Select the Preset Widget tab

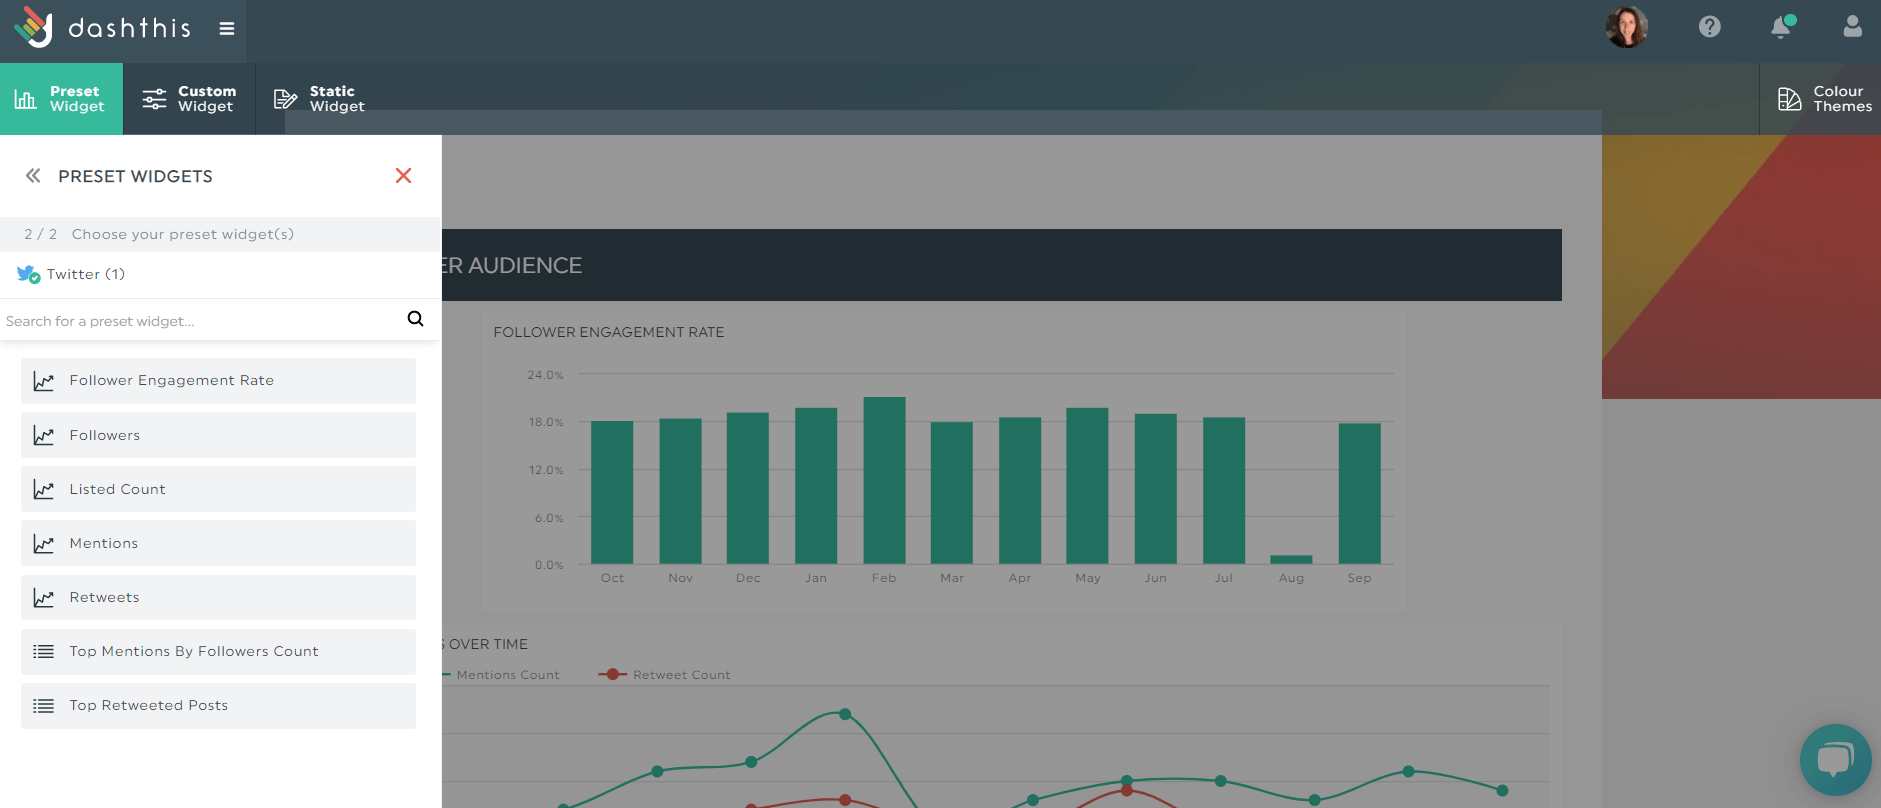click(61, 99)
